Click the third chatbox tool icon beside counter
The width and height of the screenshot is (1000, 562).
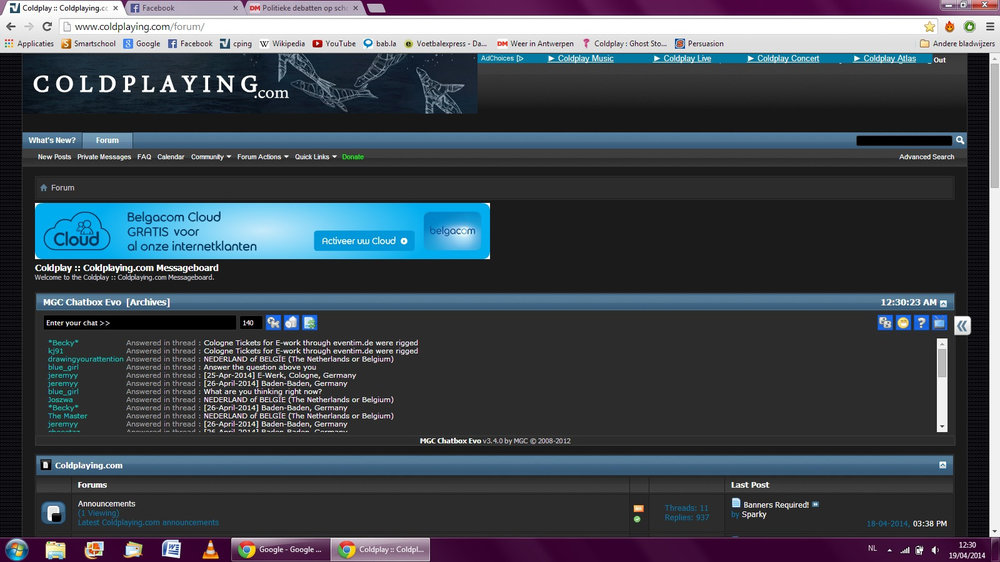pos(309,323)
